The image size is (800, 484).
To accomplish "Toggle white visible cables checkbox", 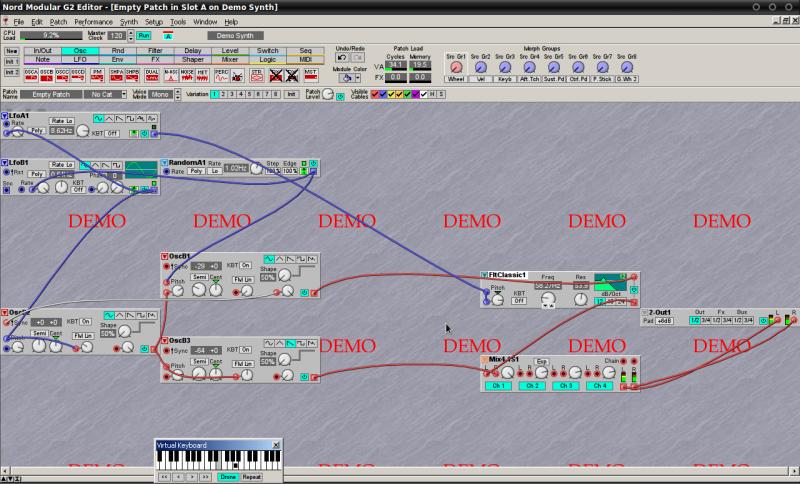I will pos(423,94).
